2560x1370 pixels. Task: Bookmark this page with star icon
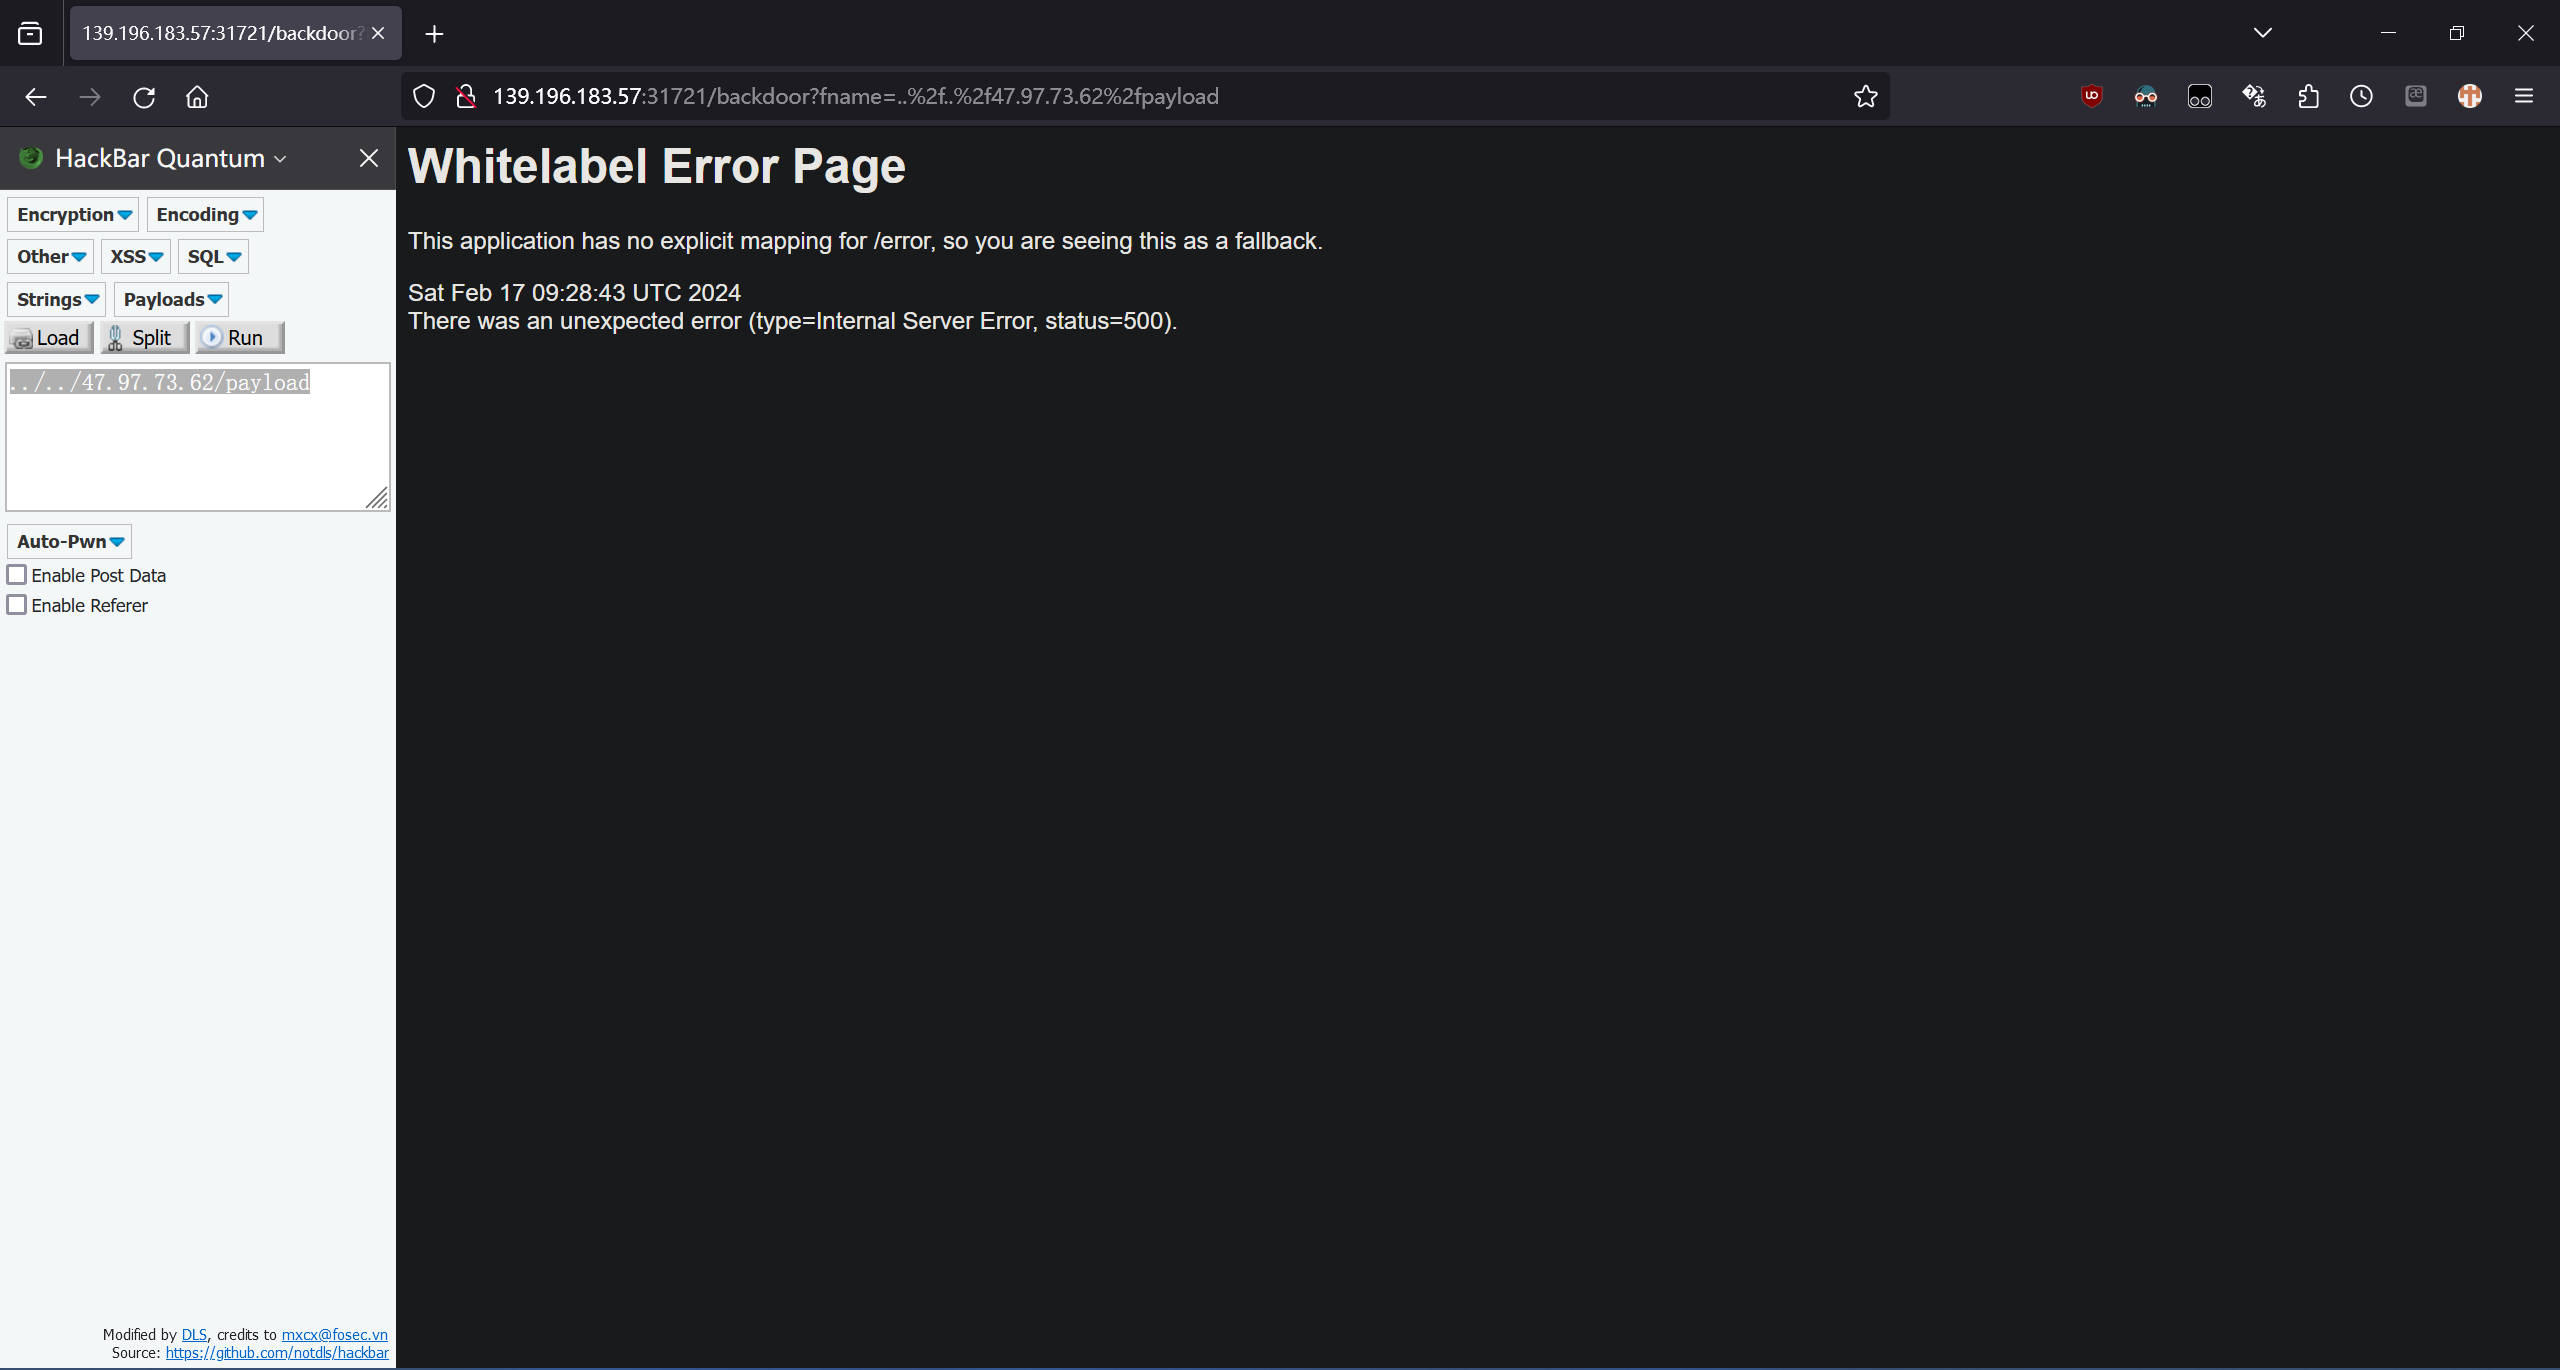click(x=1865, y=96)
